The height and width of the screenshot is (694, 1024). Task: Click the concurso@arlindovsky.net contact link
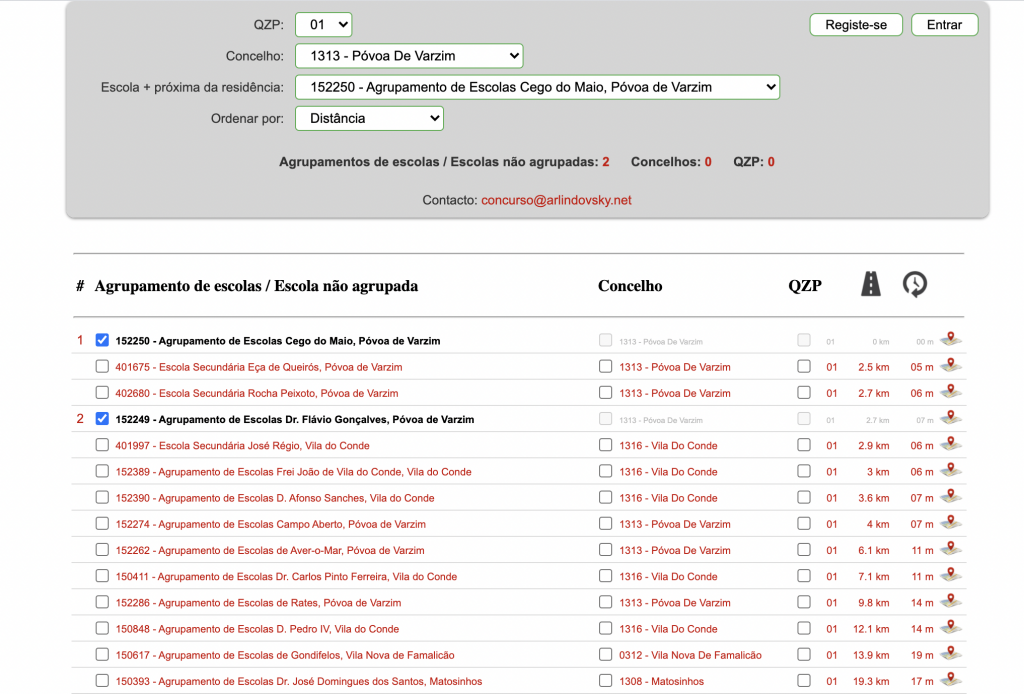(556, 200)
